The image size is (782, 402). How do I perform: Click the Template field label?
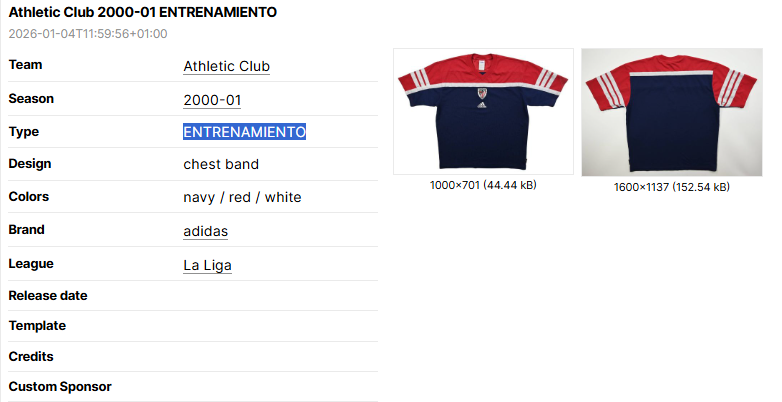[37, 326]
